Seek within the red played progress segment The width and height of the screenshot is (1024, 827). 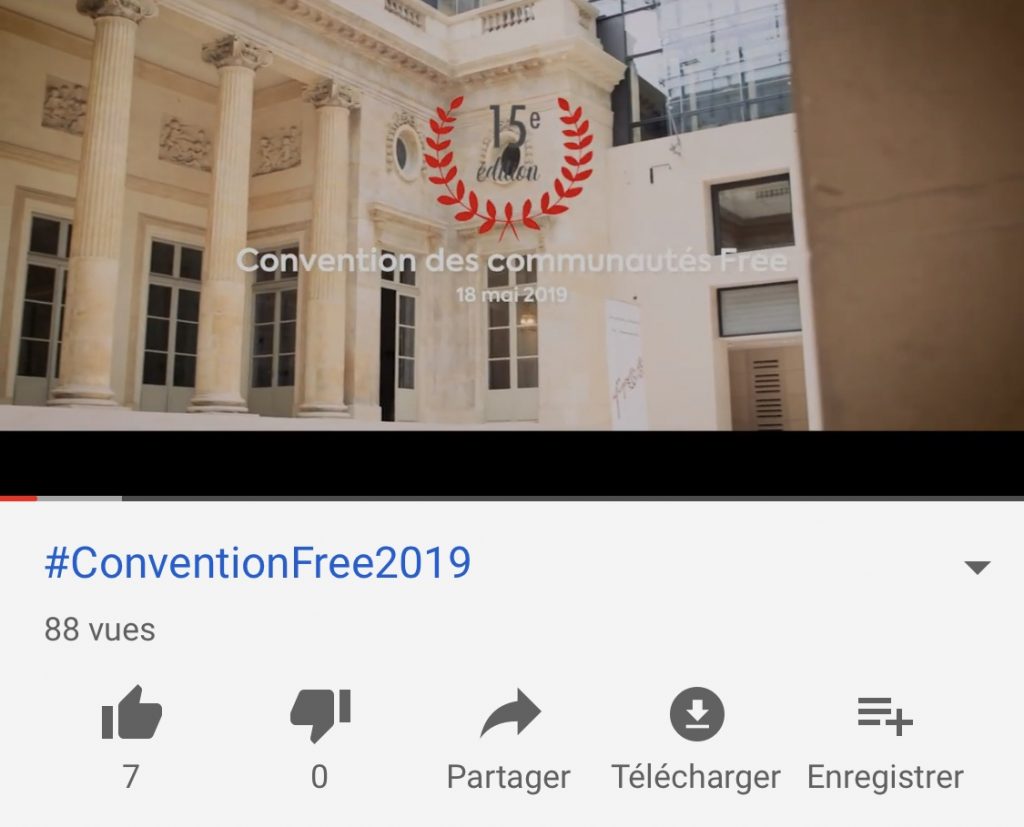click(18, 498)
